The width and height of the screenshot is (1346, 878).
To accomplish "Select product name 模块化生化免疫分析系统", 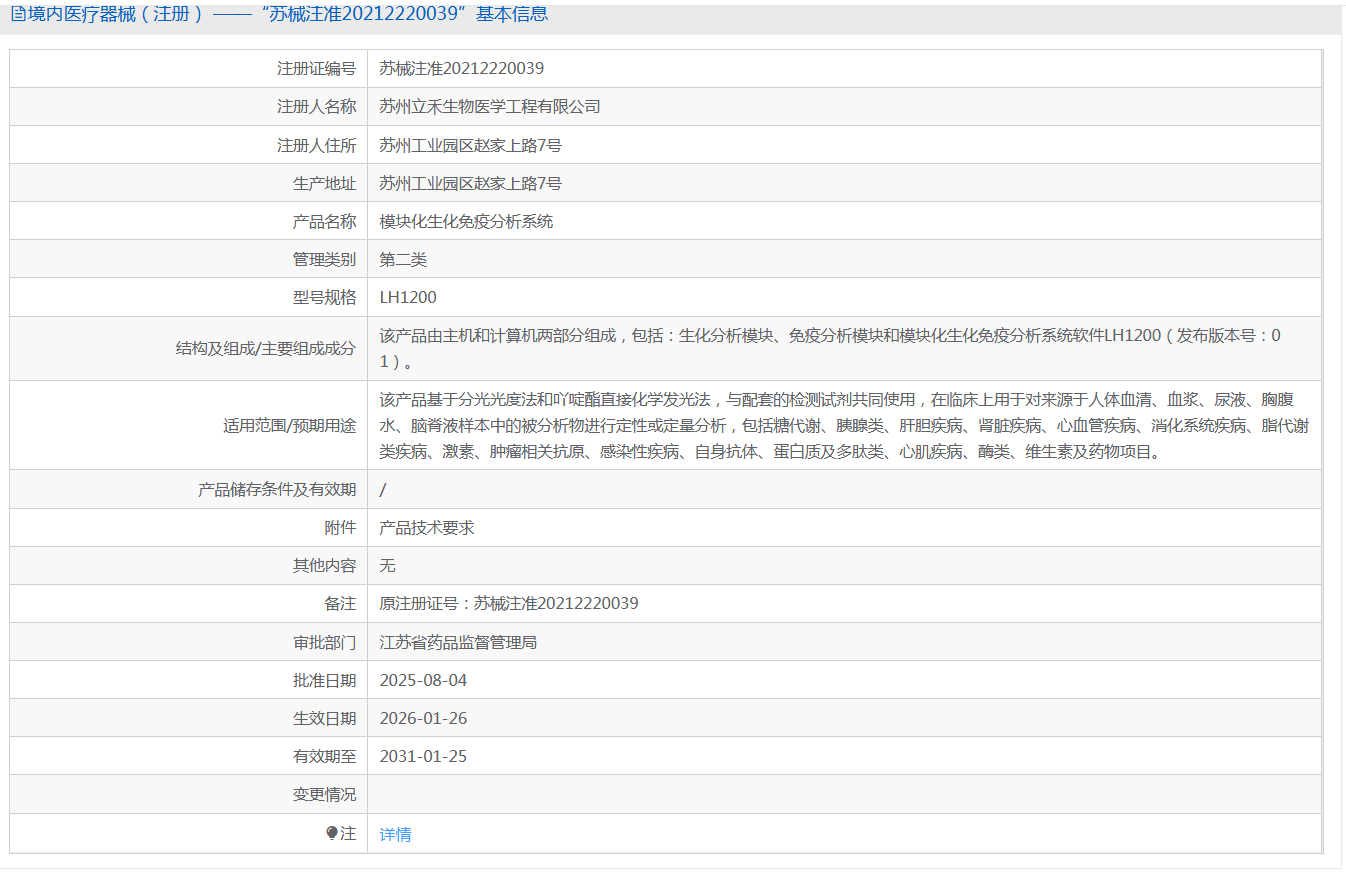I will 466,221.
